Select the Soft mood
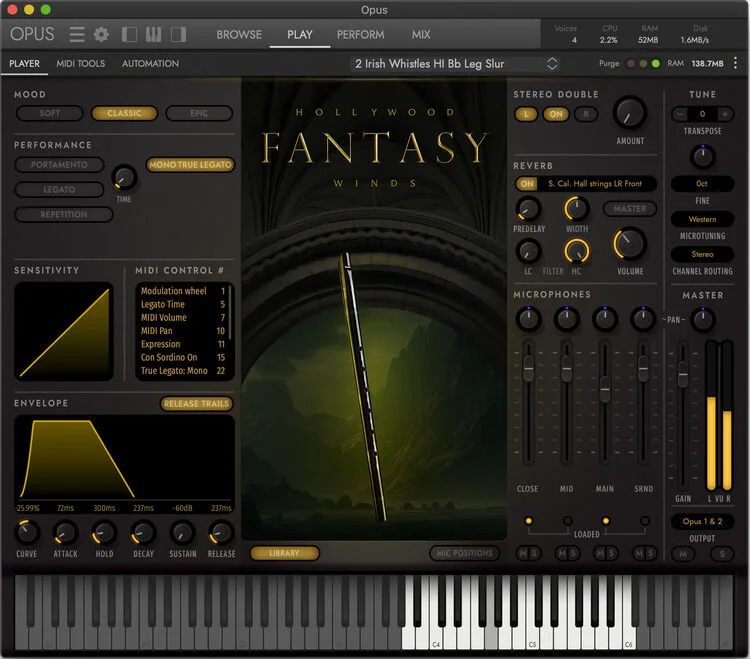This screenshot has width=750, height=659. tap(50, 113)
